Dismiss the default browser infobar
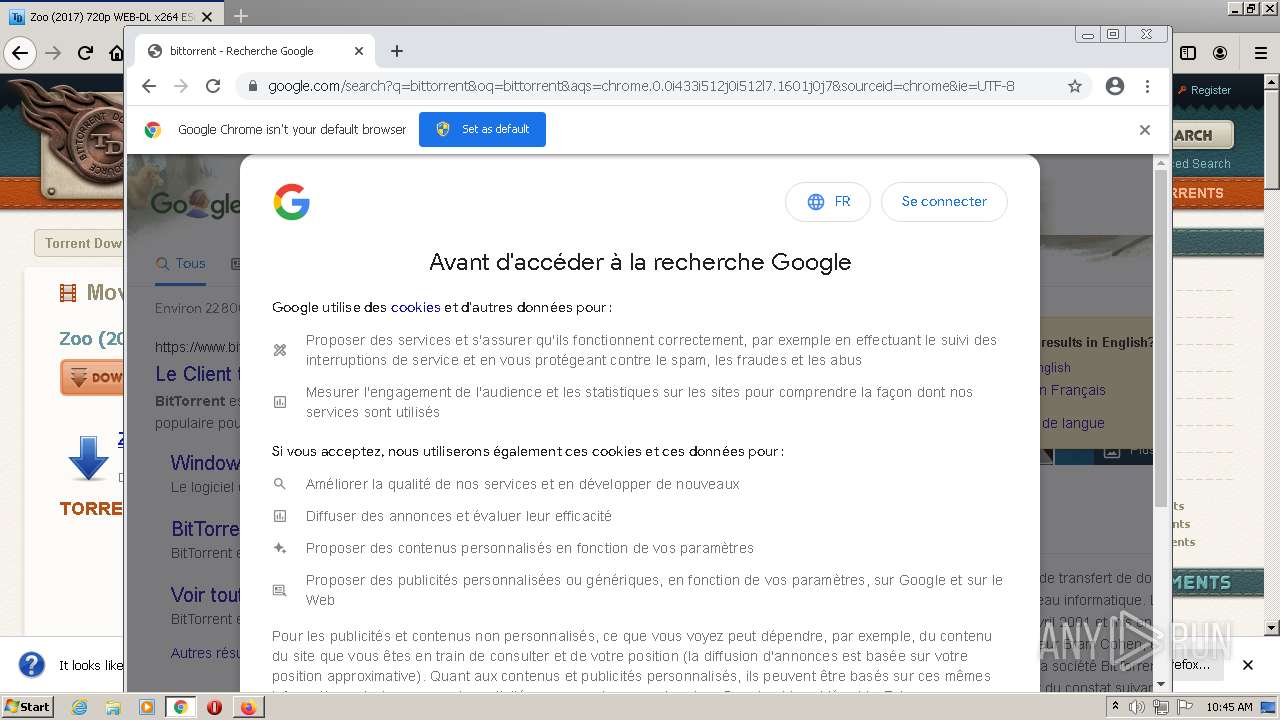 tap(1145, 130)
